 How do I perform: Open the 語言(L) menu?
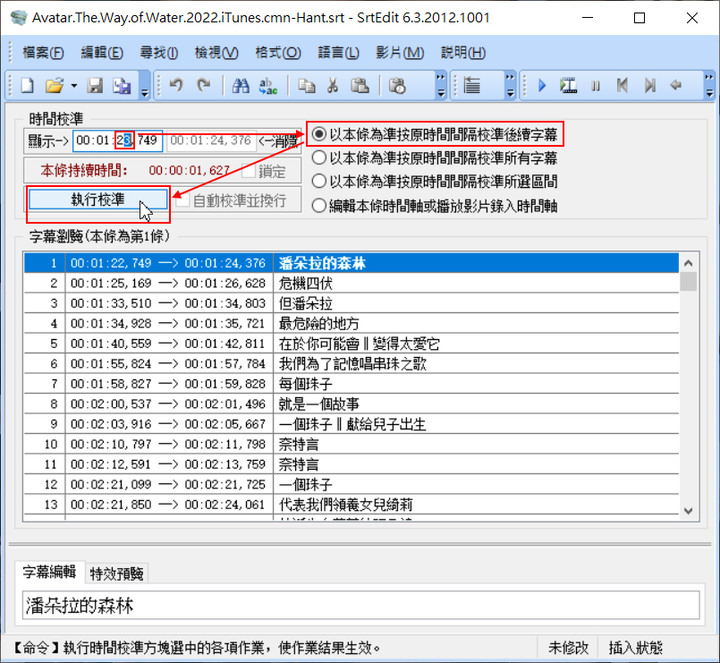pos(338,52)
